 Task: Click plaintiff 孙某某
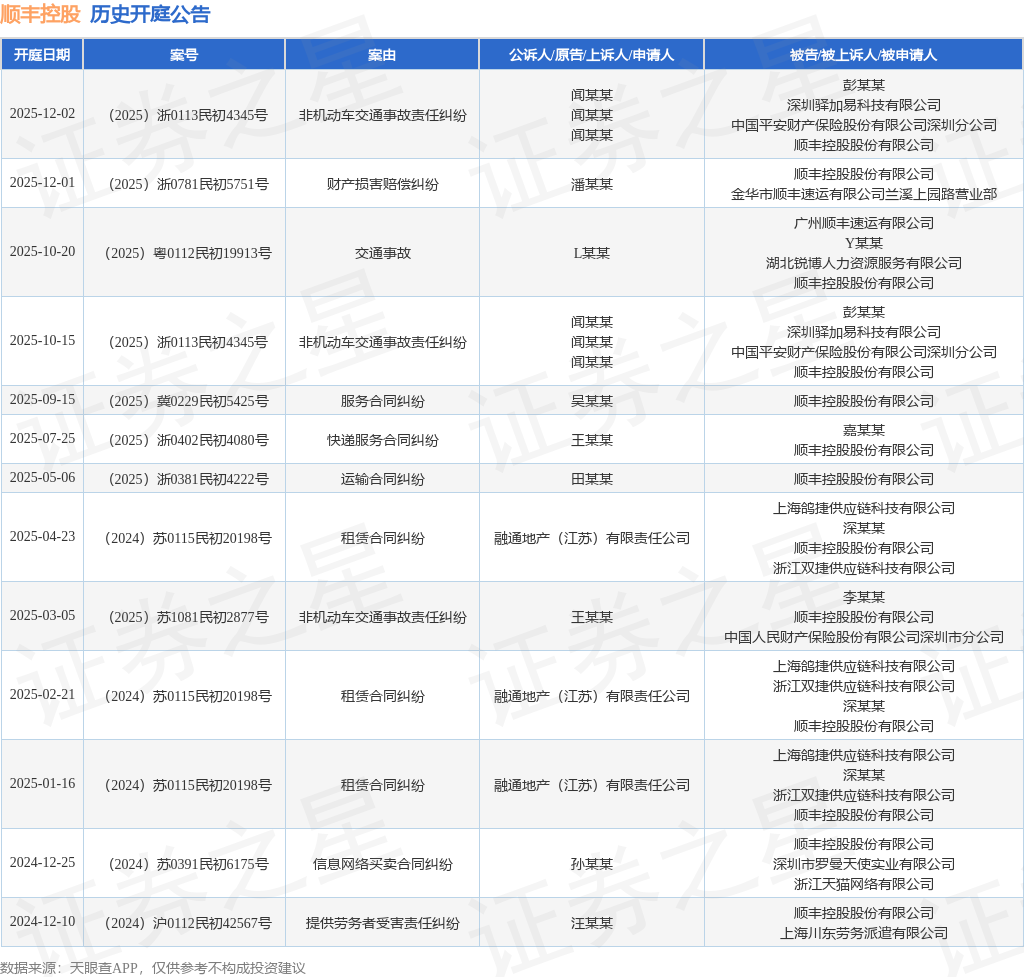tap(592, 864)
